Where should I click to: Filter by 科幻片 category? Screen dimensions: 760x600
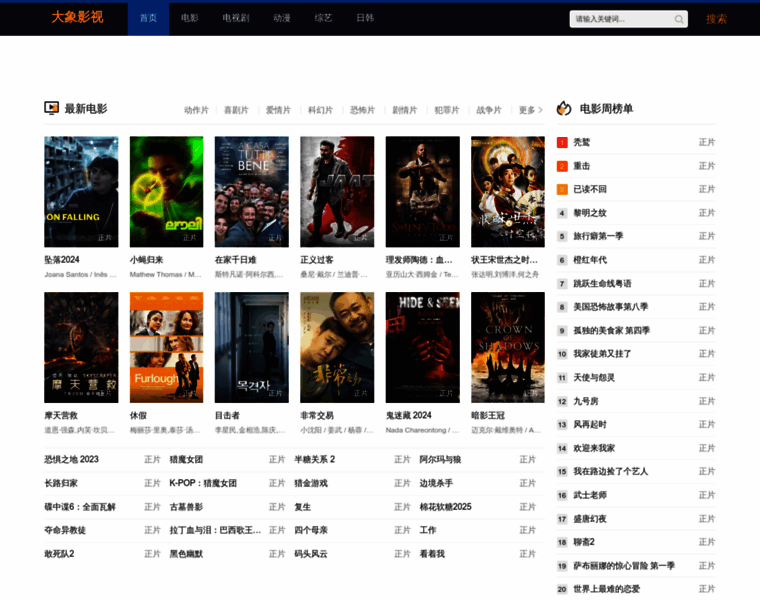(x=320, y=110)
